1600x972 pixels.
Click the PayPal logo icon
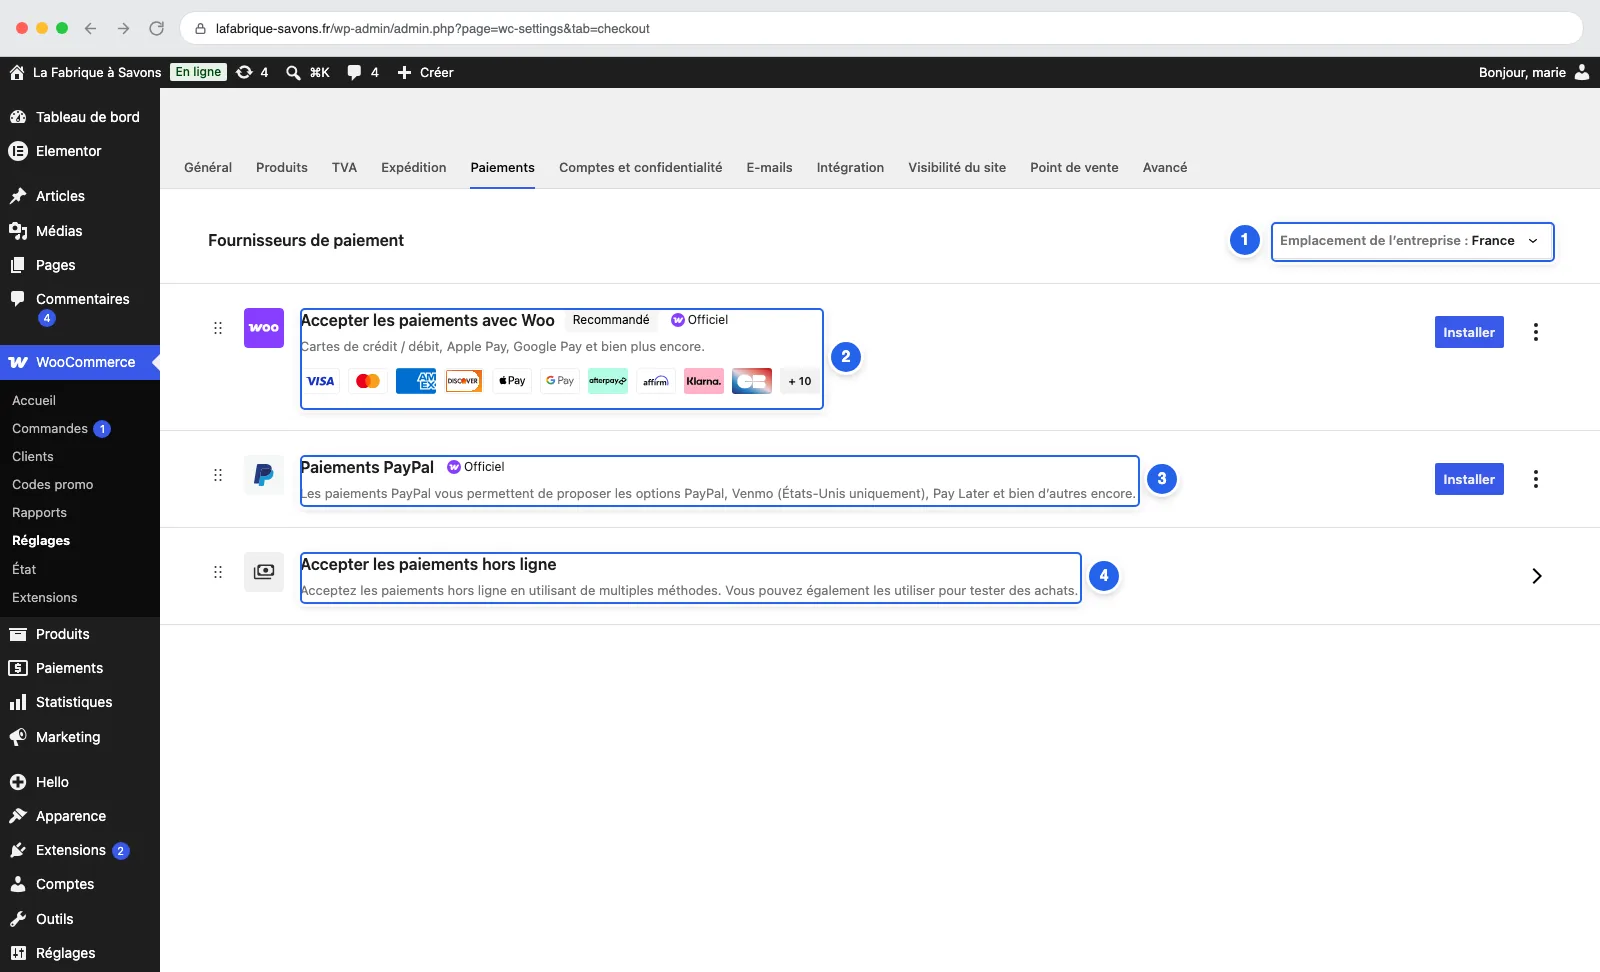264,475
